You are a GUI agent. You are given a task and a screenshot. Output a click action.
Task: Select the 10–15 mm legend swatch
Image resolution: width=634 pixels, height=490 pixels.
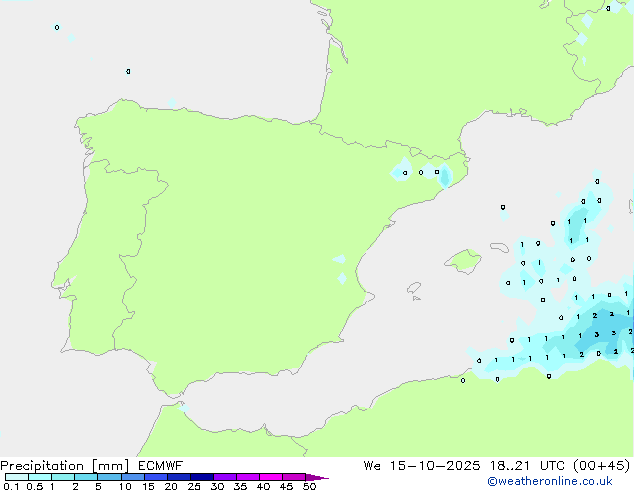tap(132, 477)
